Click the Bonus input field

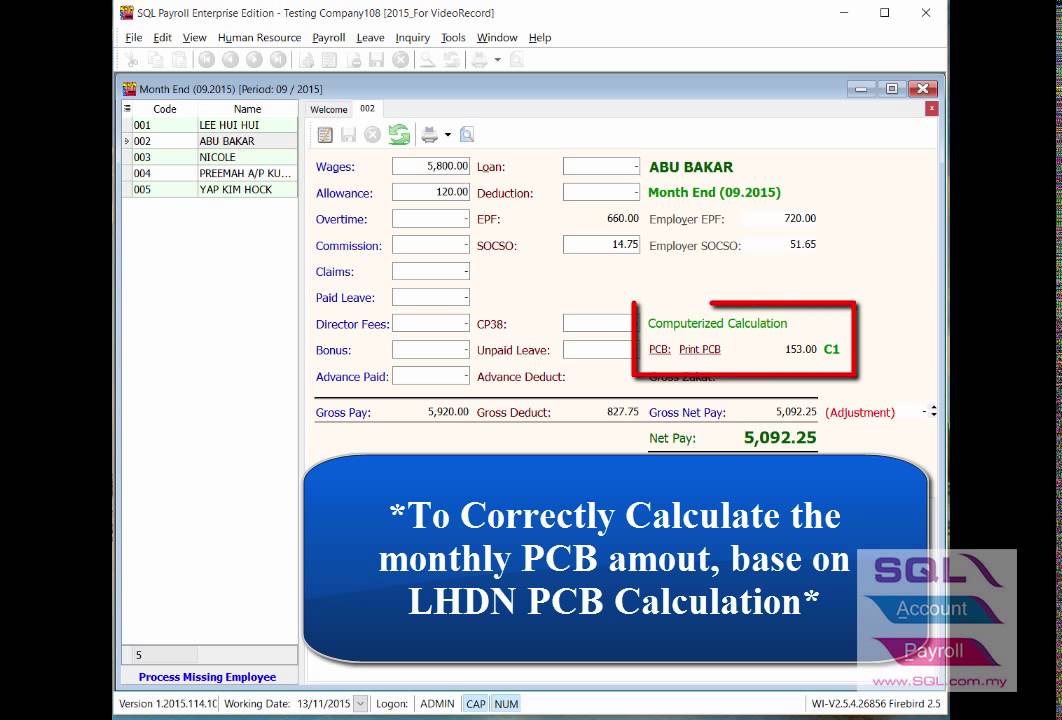tap(431, 350)
